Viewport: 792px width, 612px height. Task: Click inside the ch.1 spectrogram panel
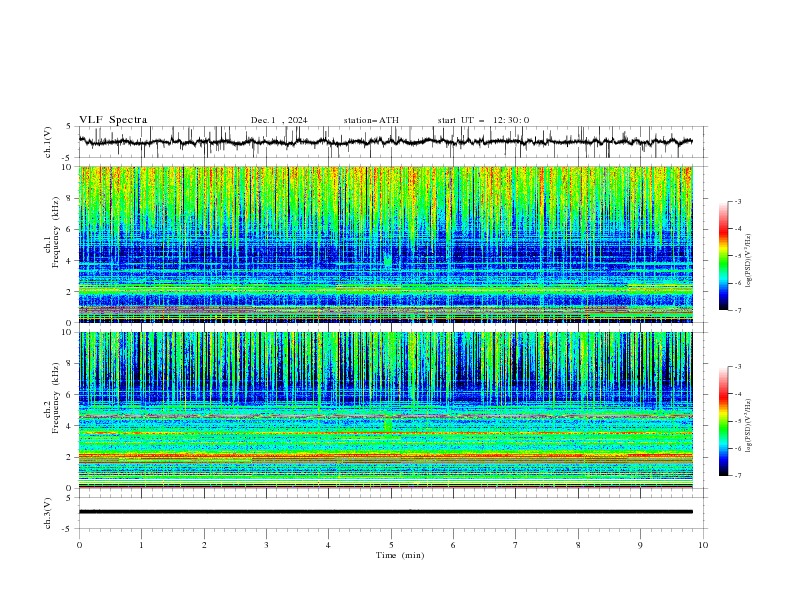[385, 244]
